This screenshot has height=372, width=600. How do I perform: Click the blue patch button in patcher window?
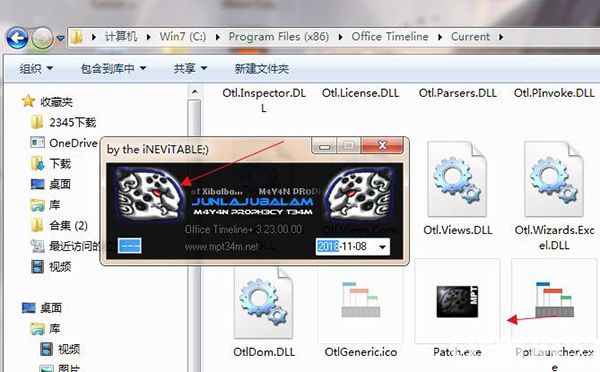[129, 246]
